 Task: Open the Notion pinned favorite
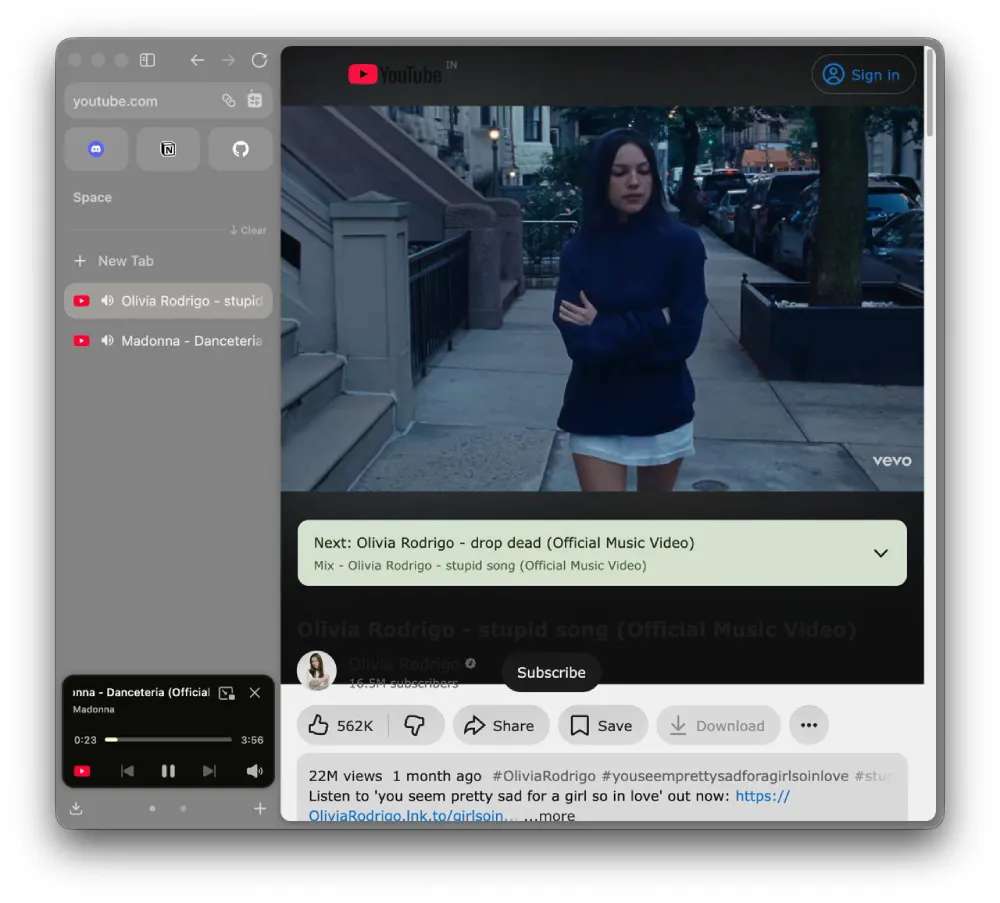coord(168,149)
